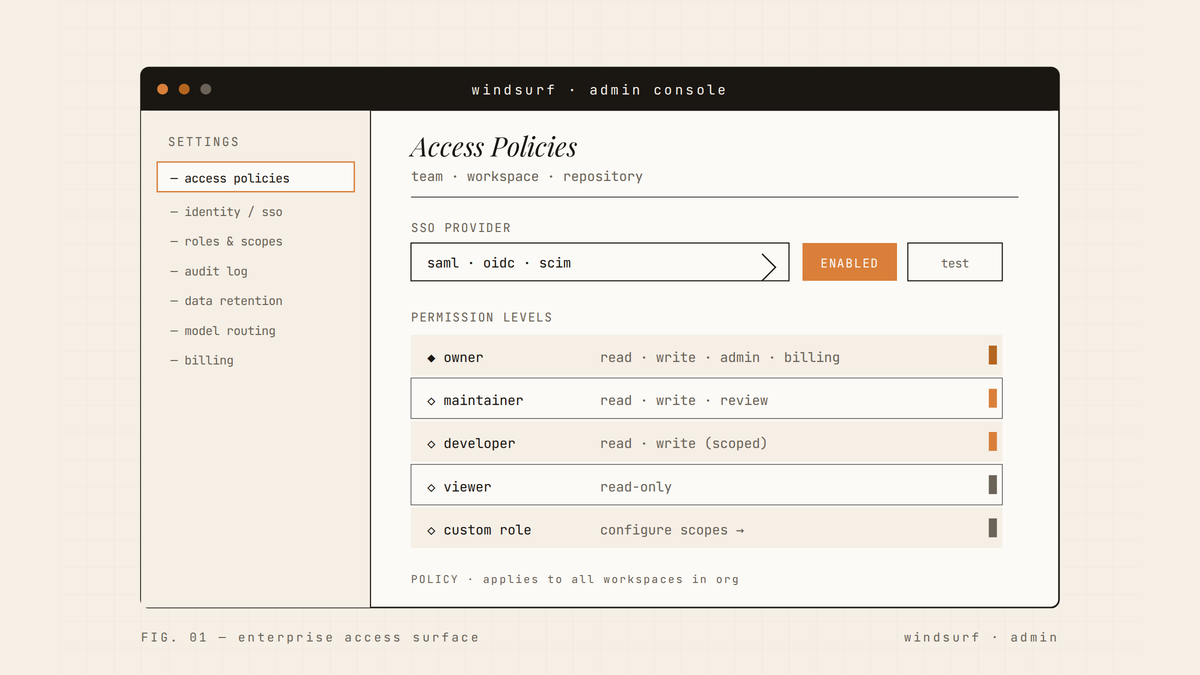Click the dark orange swatch on owner row
The image size is (1200, 675).
(x=993, y=355)
